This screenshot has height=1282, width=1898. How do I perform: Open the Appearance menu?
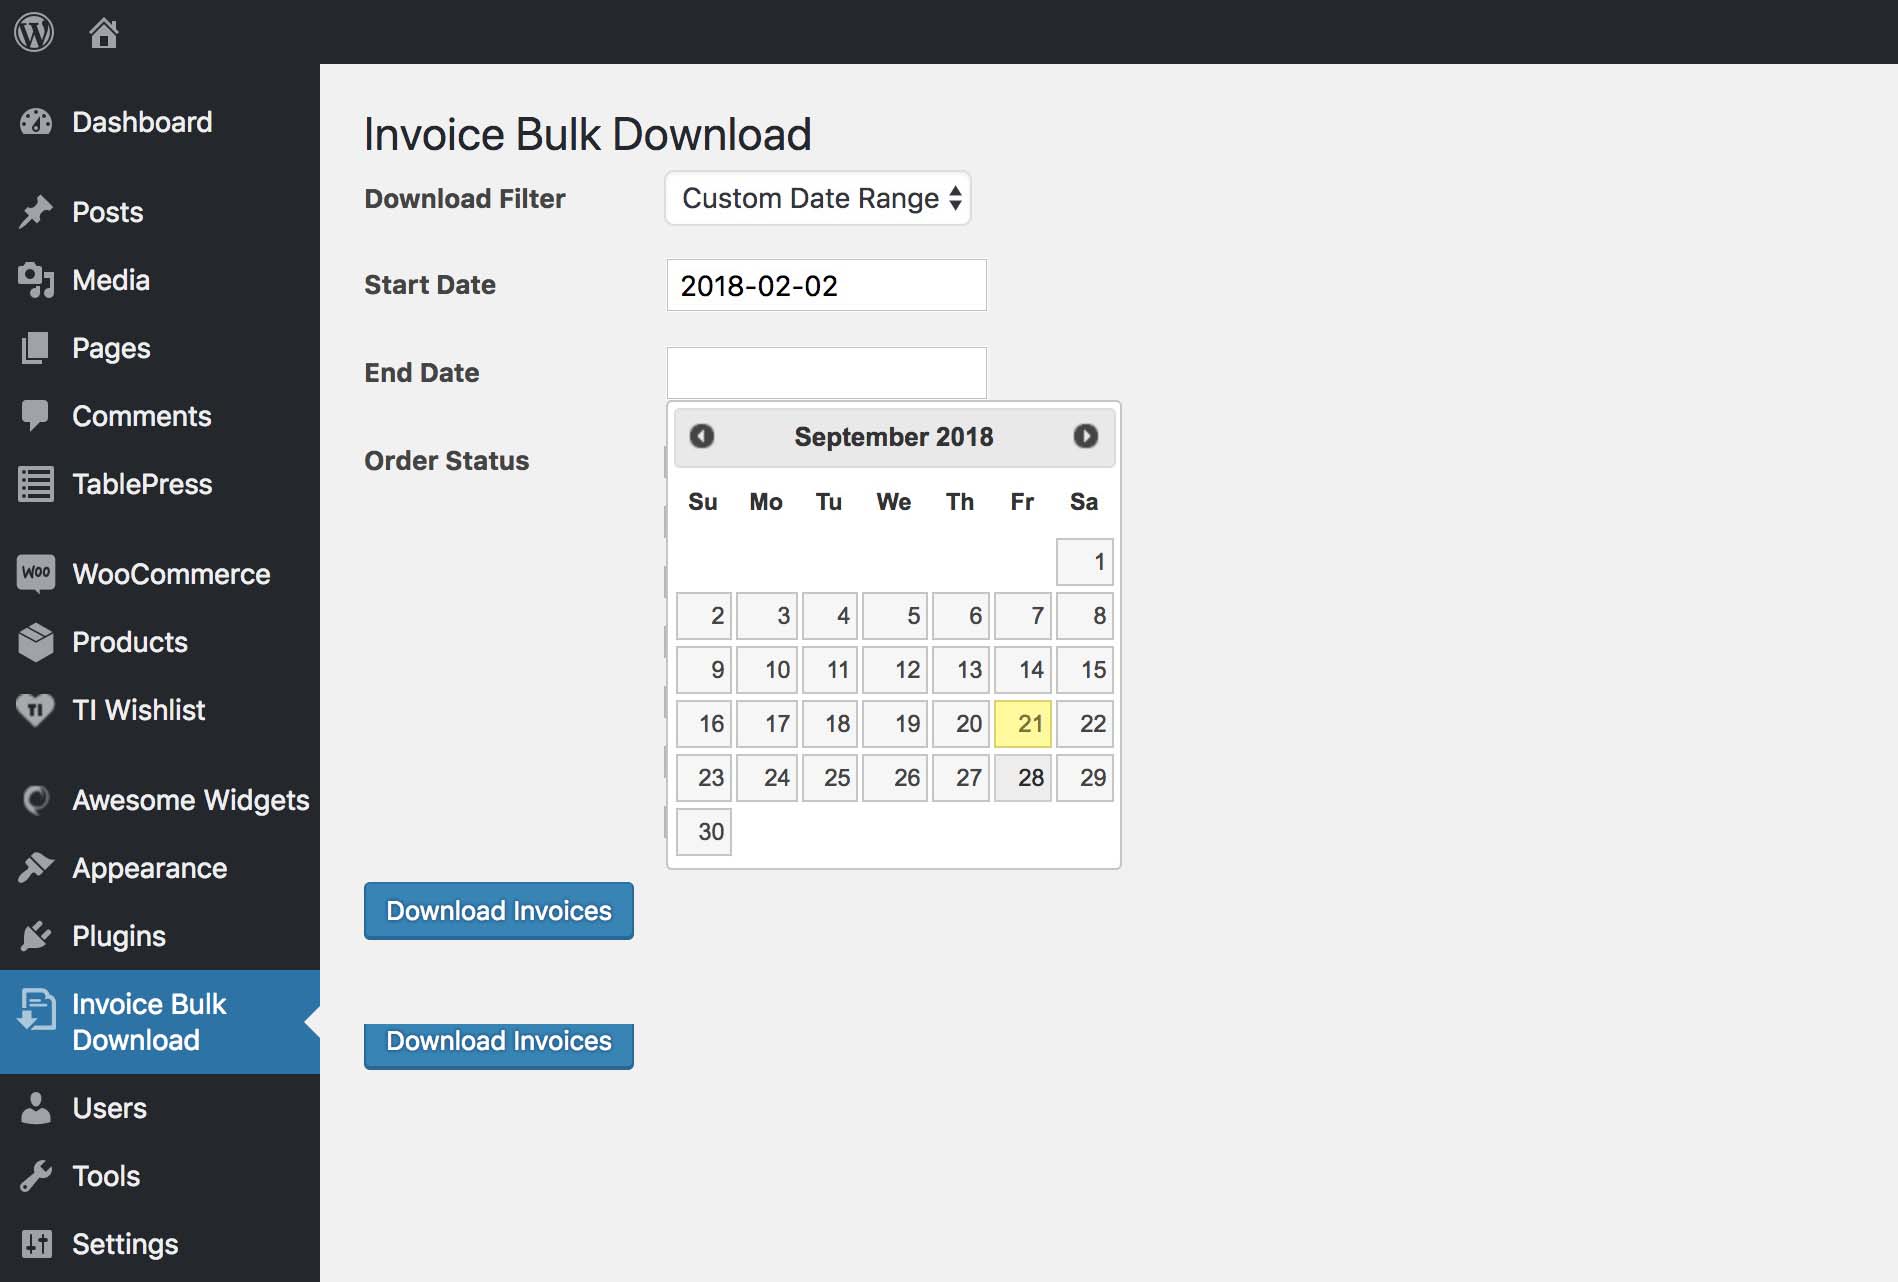click(149, 868)
